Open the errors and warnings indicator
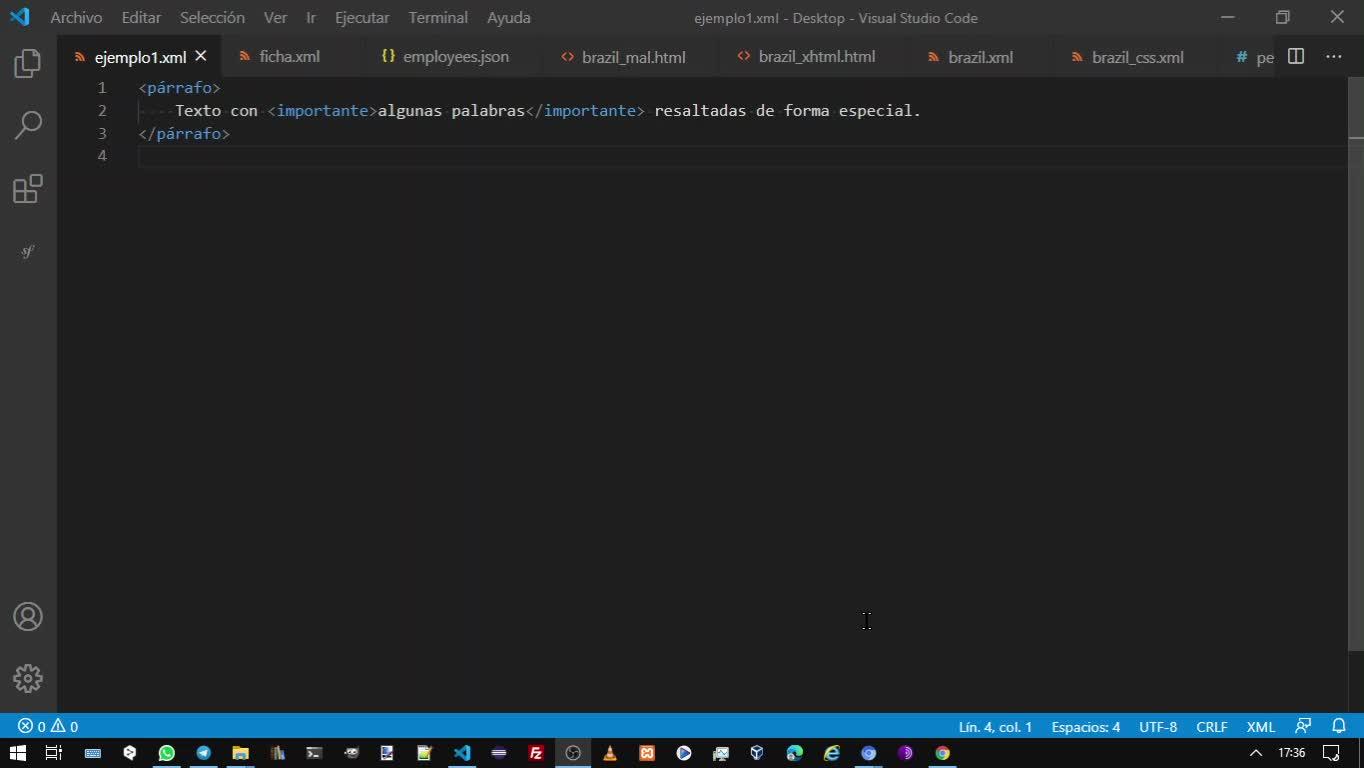 pyautogui.click(x=48, y=727)
